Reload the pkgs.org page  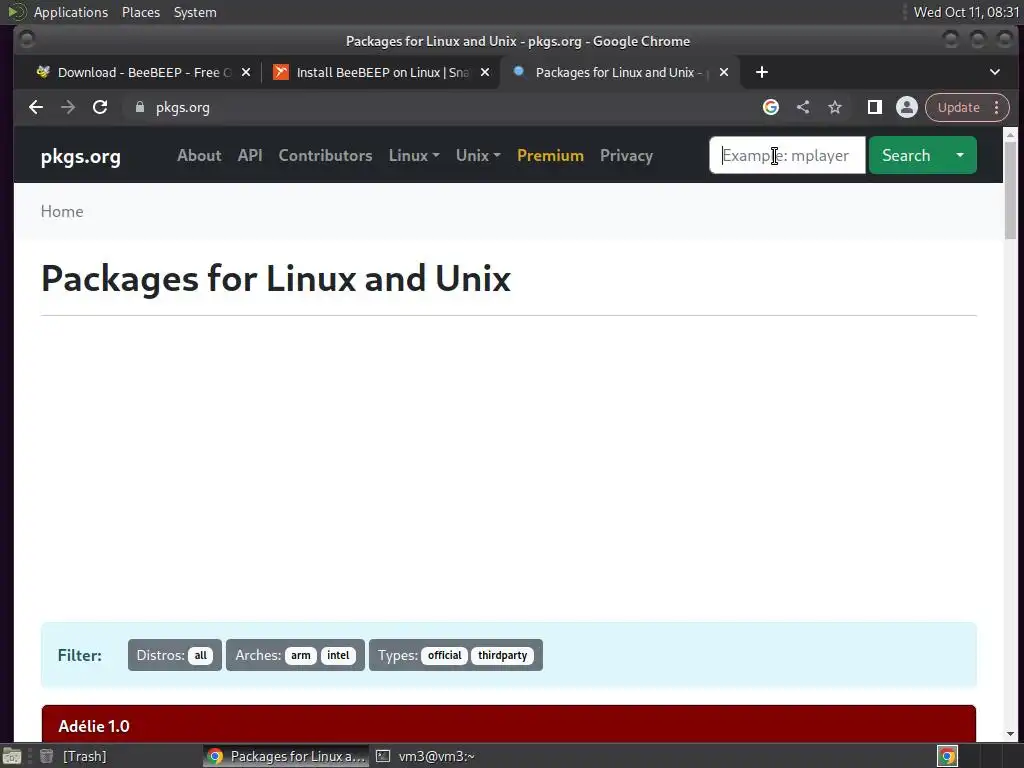[100, 107]
